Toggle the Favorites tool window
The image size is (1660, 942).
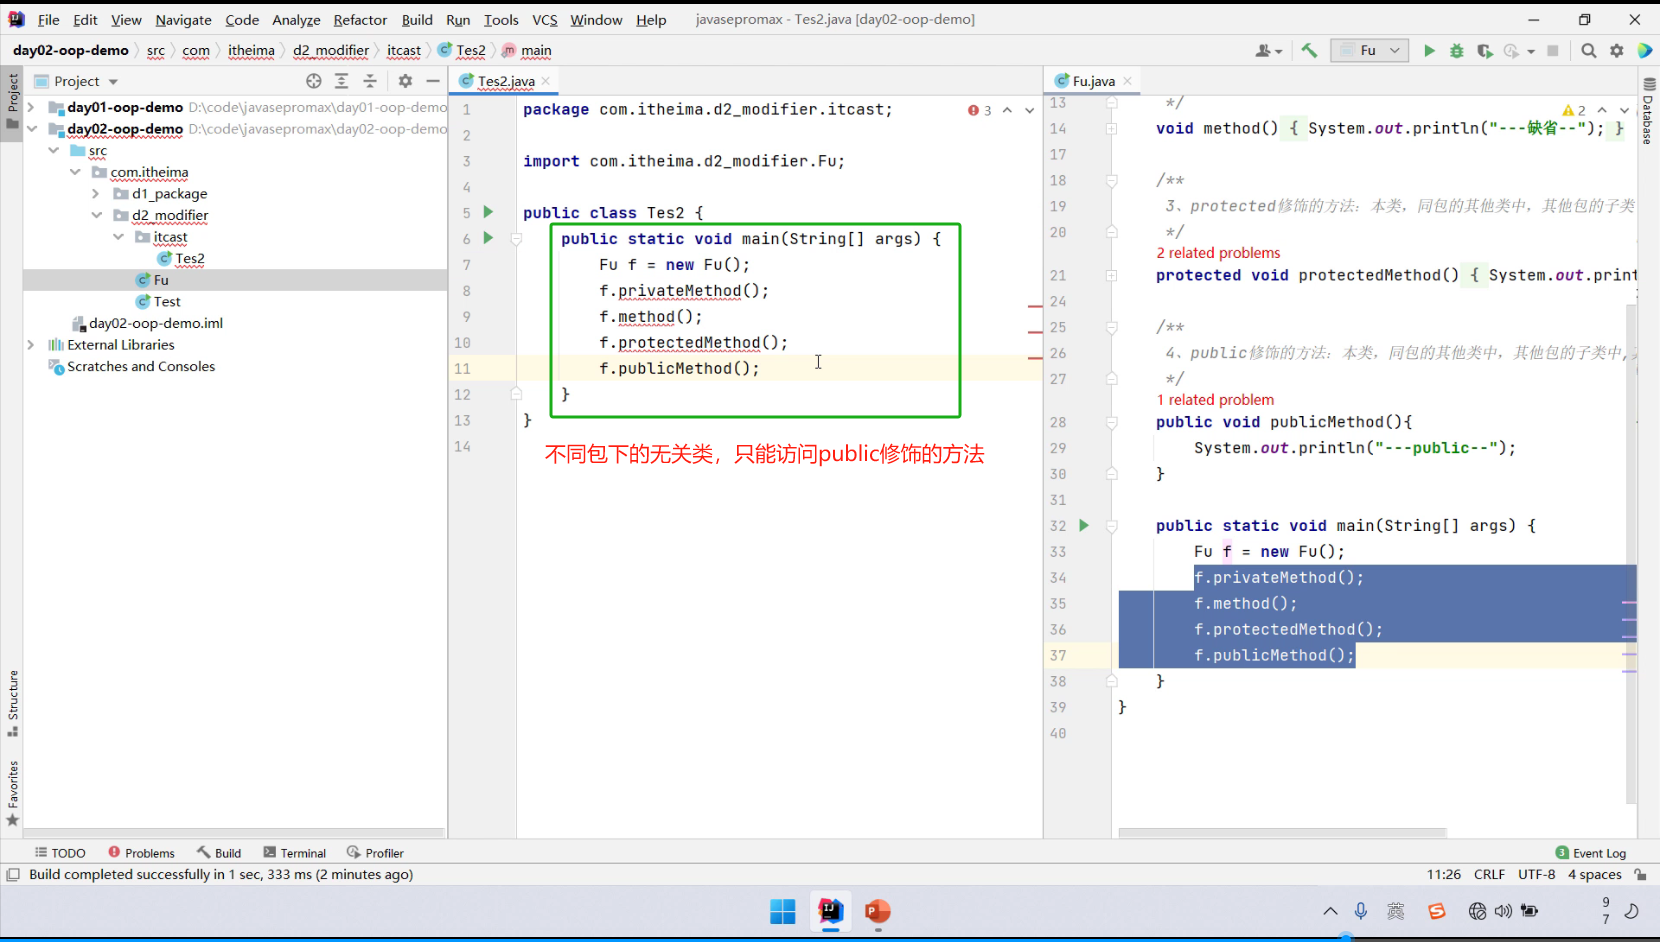tap(12, 794)
